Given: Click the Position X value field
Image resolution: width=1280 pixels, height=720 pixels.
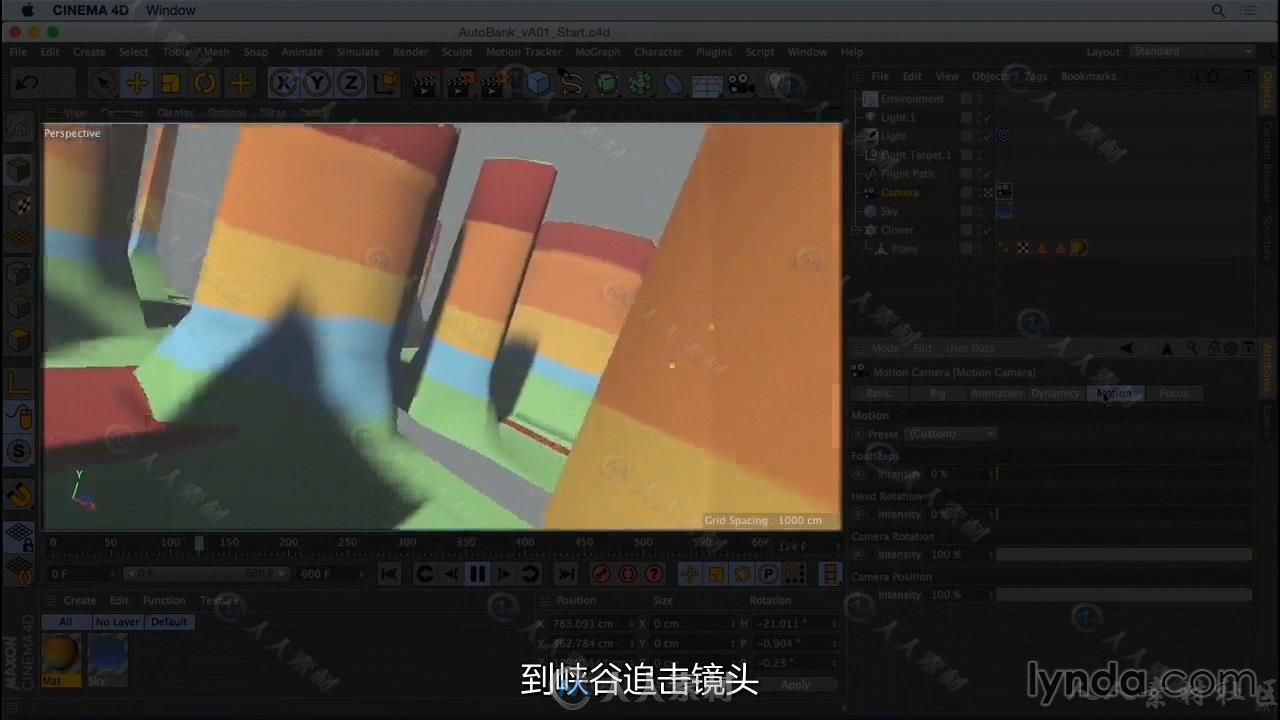Looking at the screenshot, I should [588, 624].
